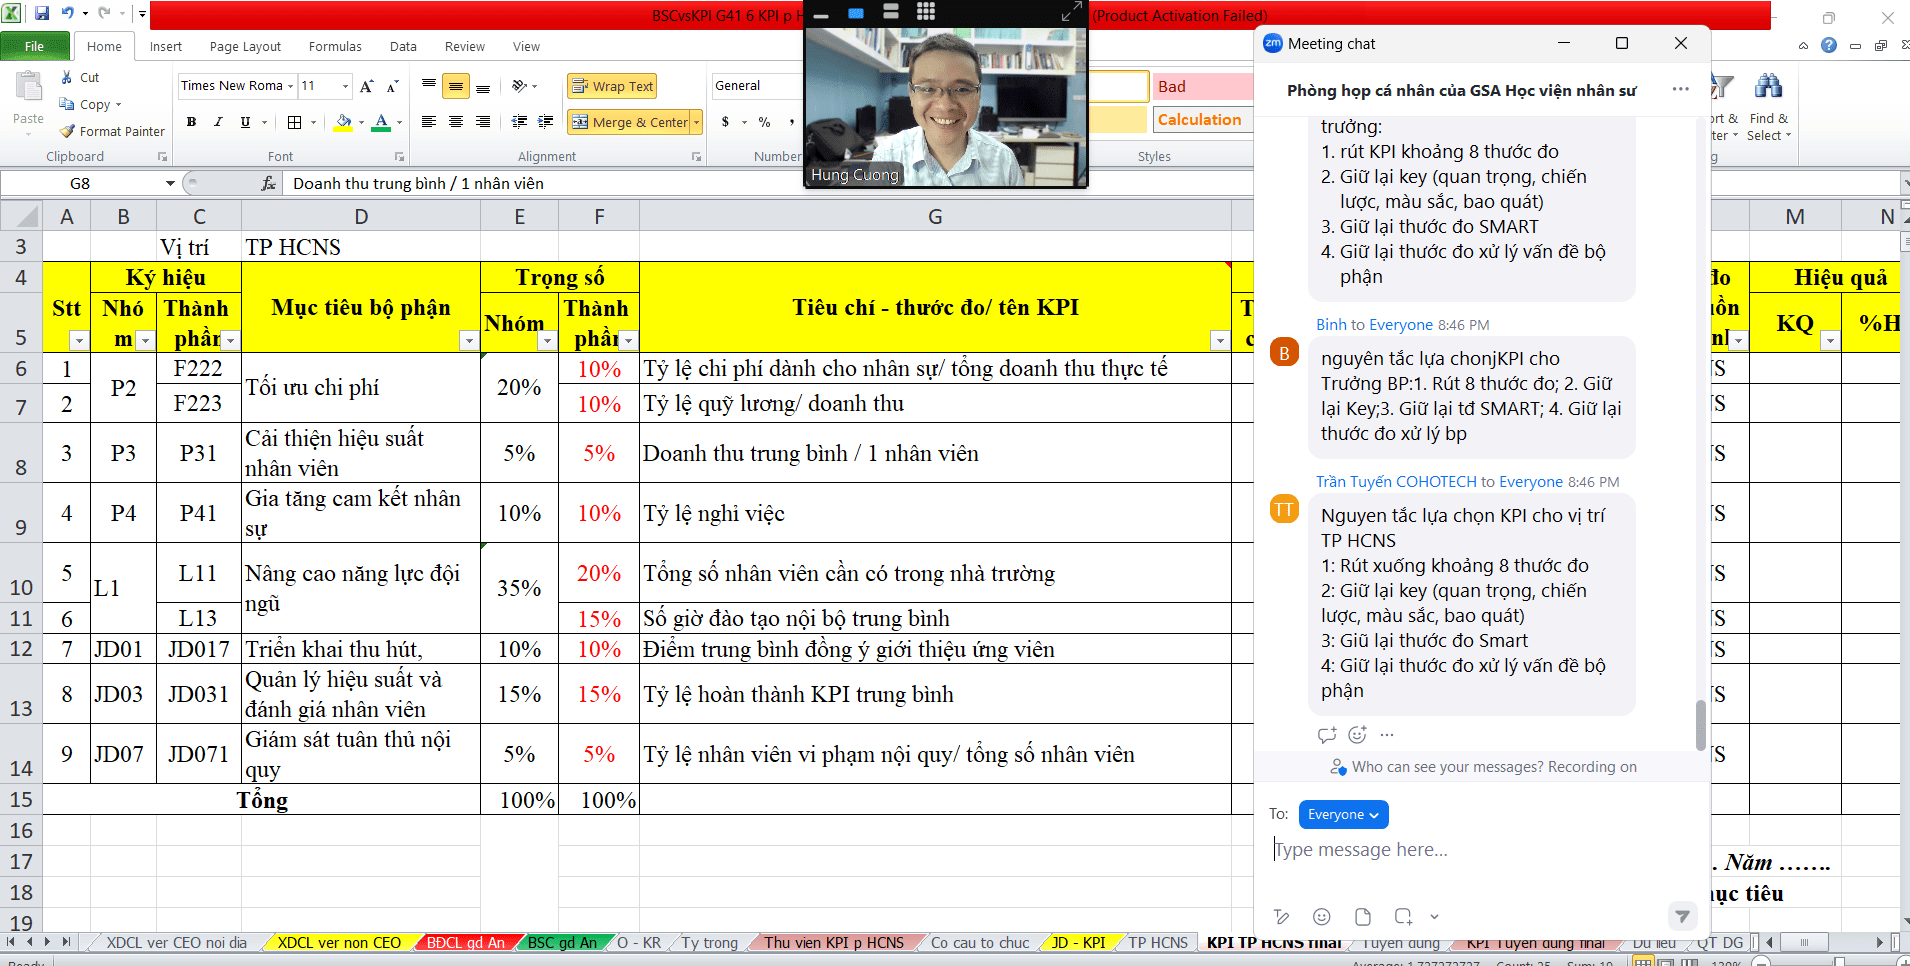Switch to the Insert ribbon tab
This screenshot has height=966, width=1910.
[x=166, y=46]
